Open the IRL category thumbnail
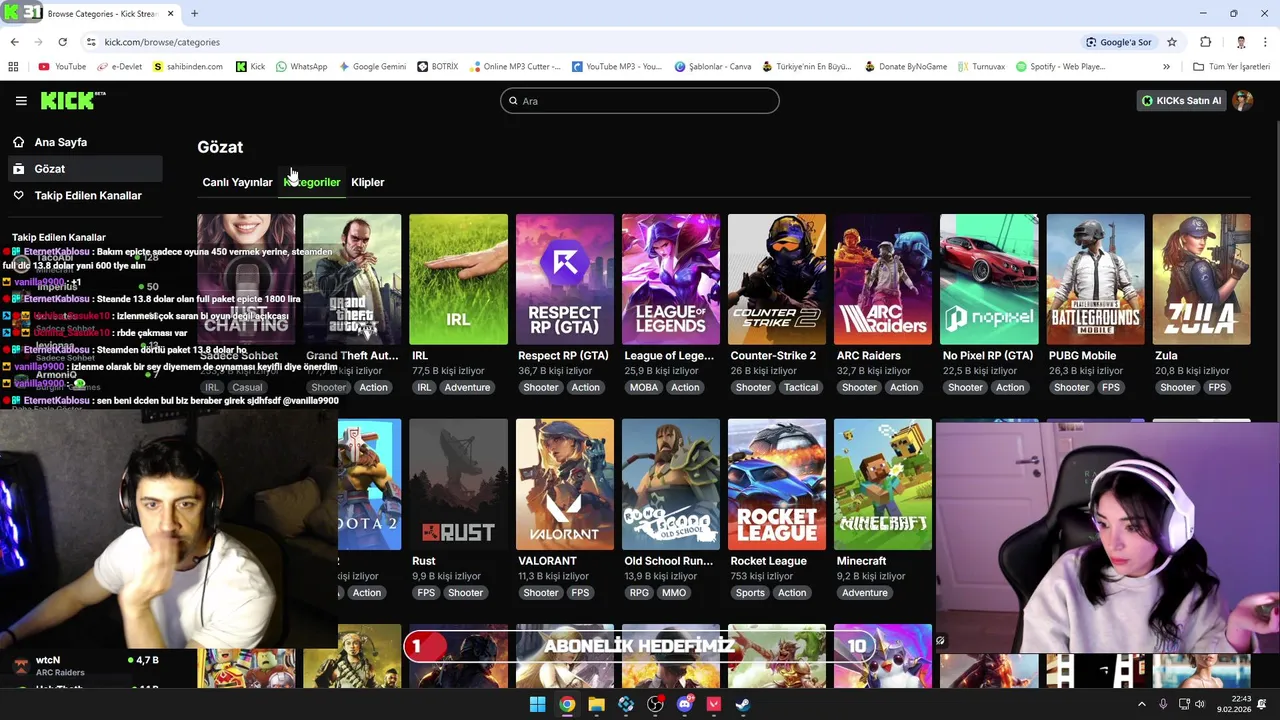The image size is (1280, 720). point(458,279)
